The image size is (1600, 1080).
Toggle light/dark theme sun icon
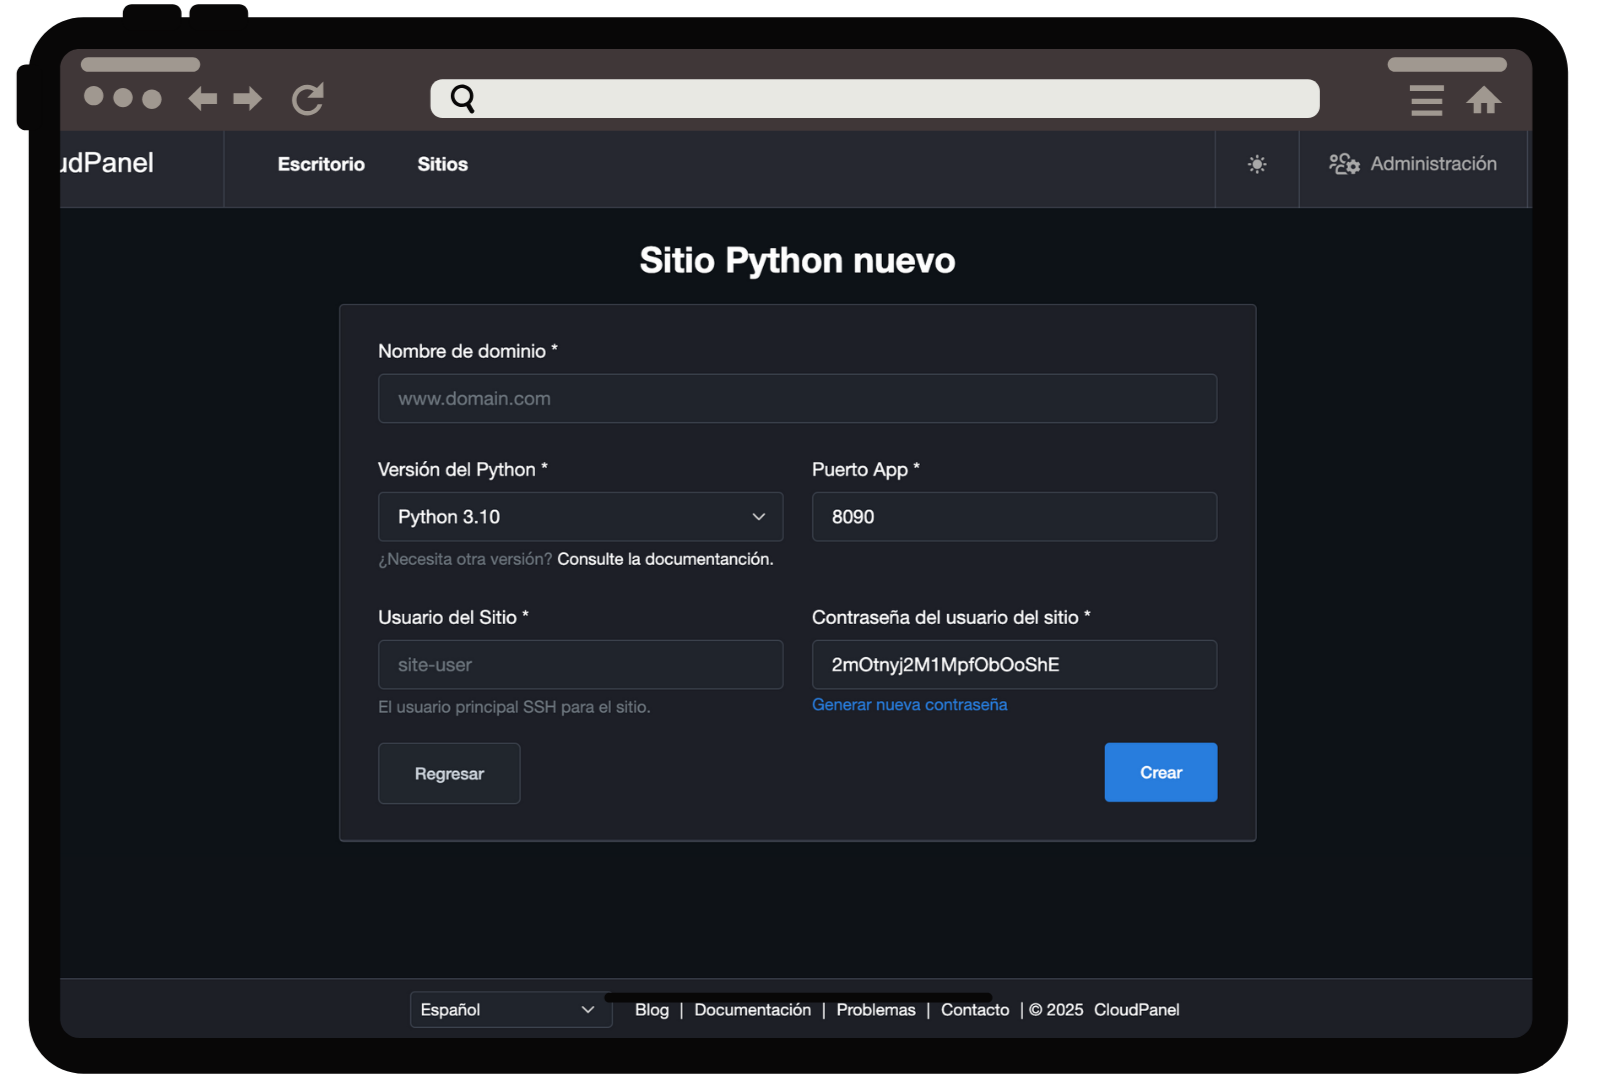tap(1257, 164)
